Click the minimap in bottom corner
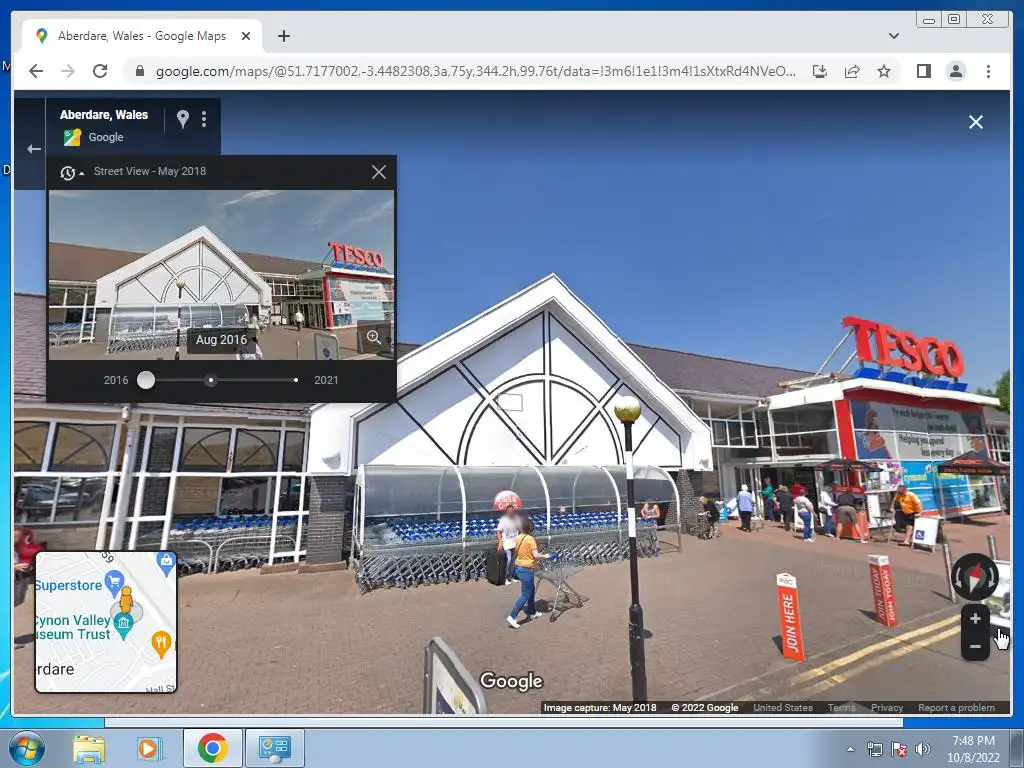 [x=106, y=622]
